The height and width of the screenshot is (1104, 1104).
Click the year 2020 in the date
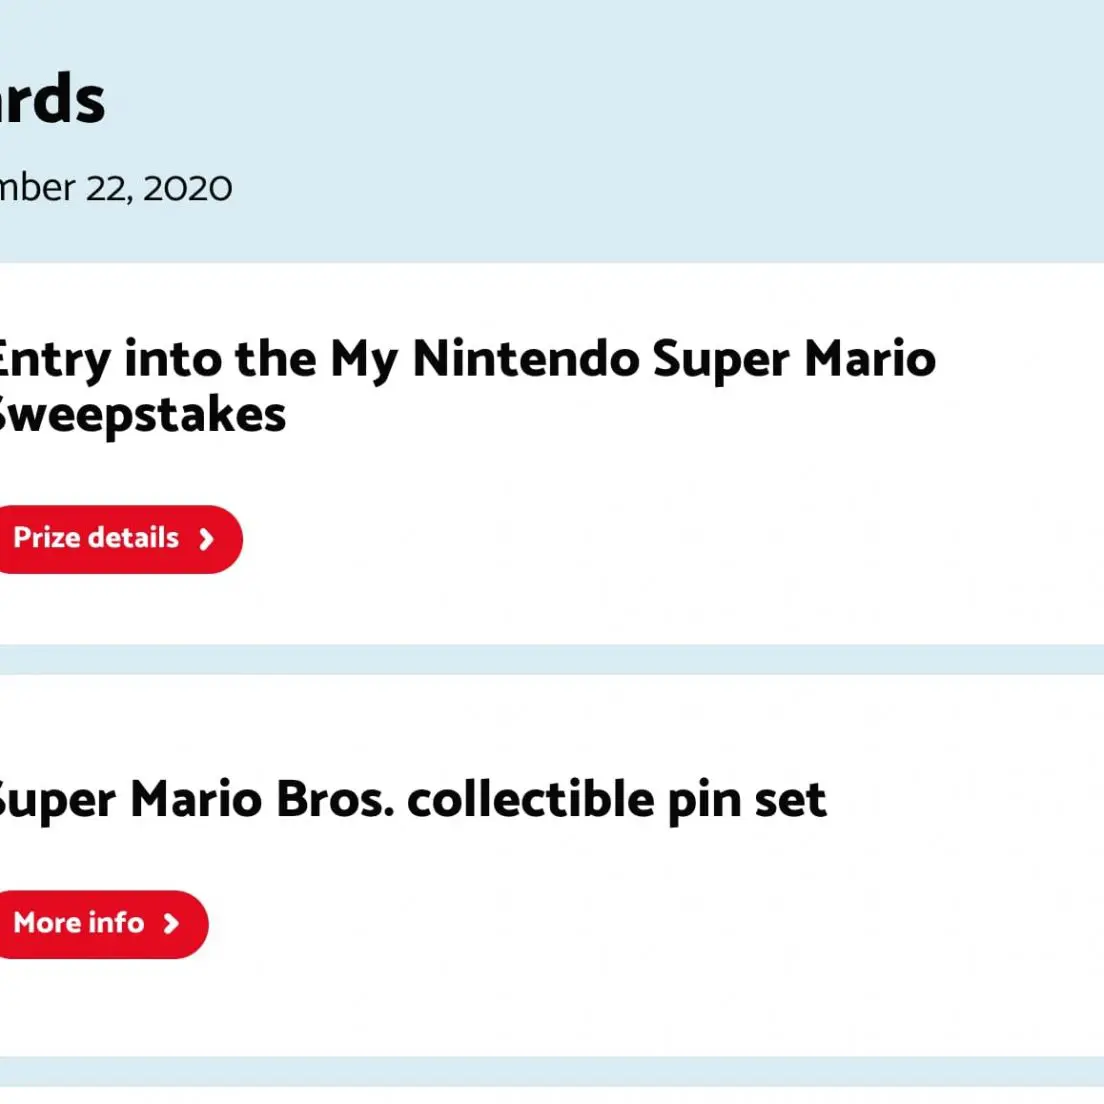pyautogui.click(x=188, y=188)
